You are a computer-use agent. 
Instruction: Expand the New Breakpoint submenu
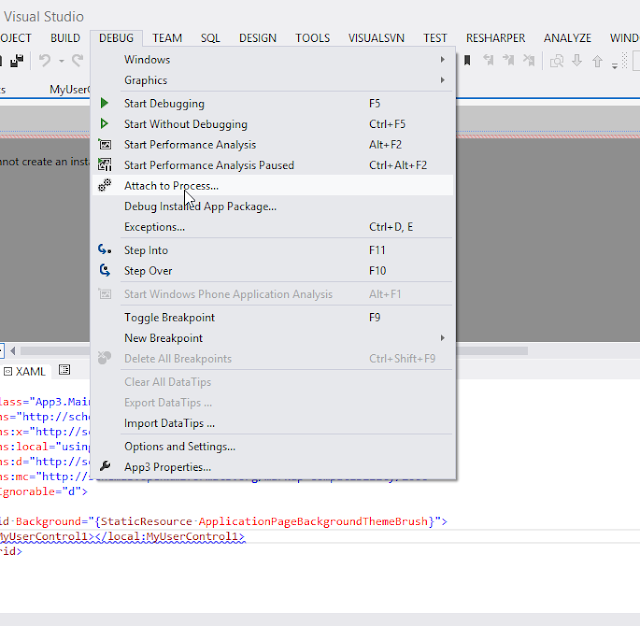442,338
